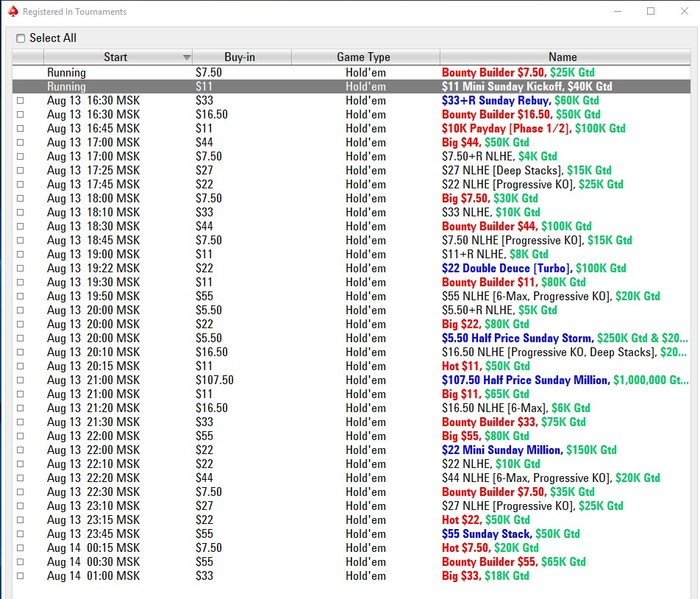Minimize the Registered In Tournaments window

618,11
